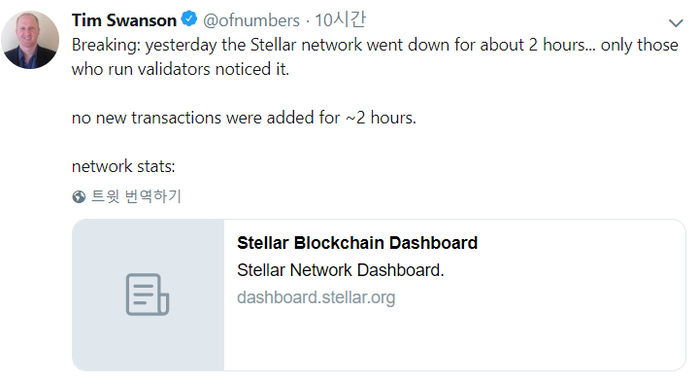Click the grey card thumbnail background above the document icon
The image size is (700, 382).
pos(148,245)
